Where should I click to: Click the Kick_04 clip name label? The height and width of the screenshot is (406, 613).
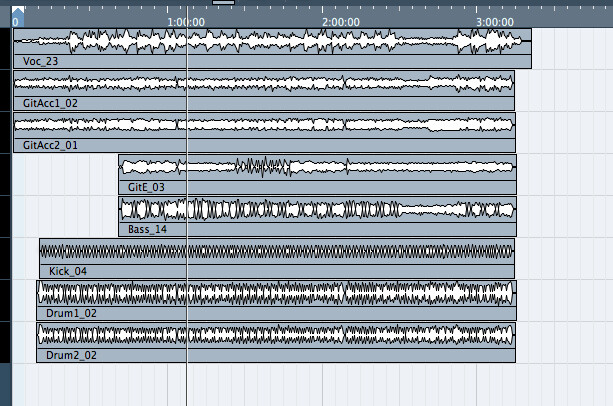[x=68, y=271]
